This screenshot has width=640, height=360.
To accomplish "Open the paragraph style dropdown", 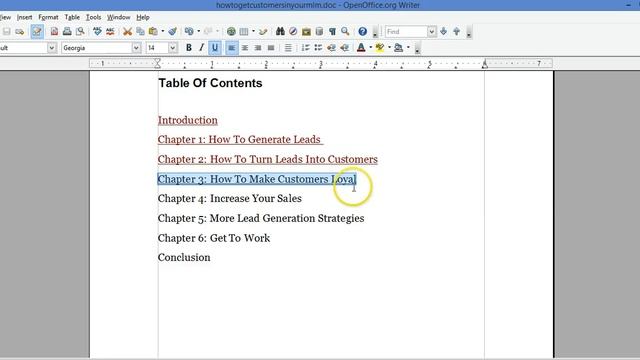I will click(x=51, y=48).
